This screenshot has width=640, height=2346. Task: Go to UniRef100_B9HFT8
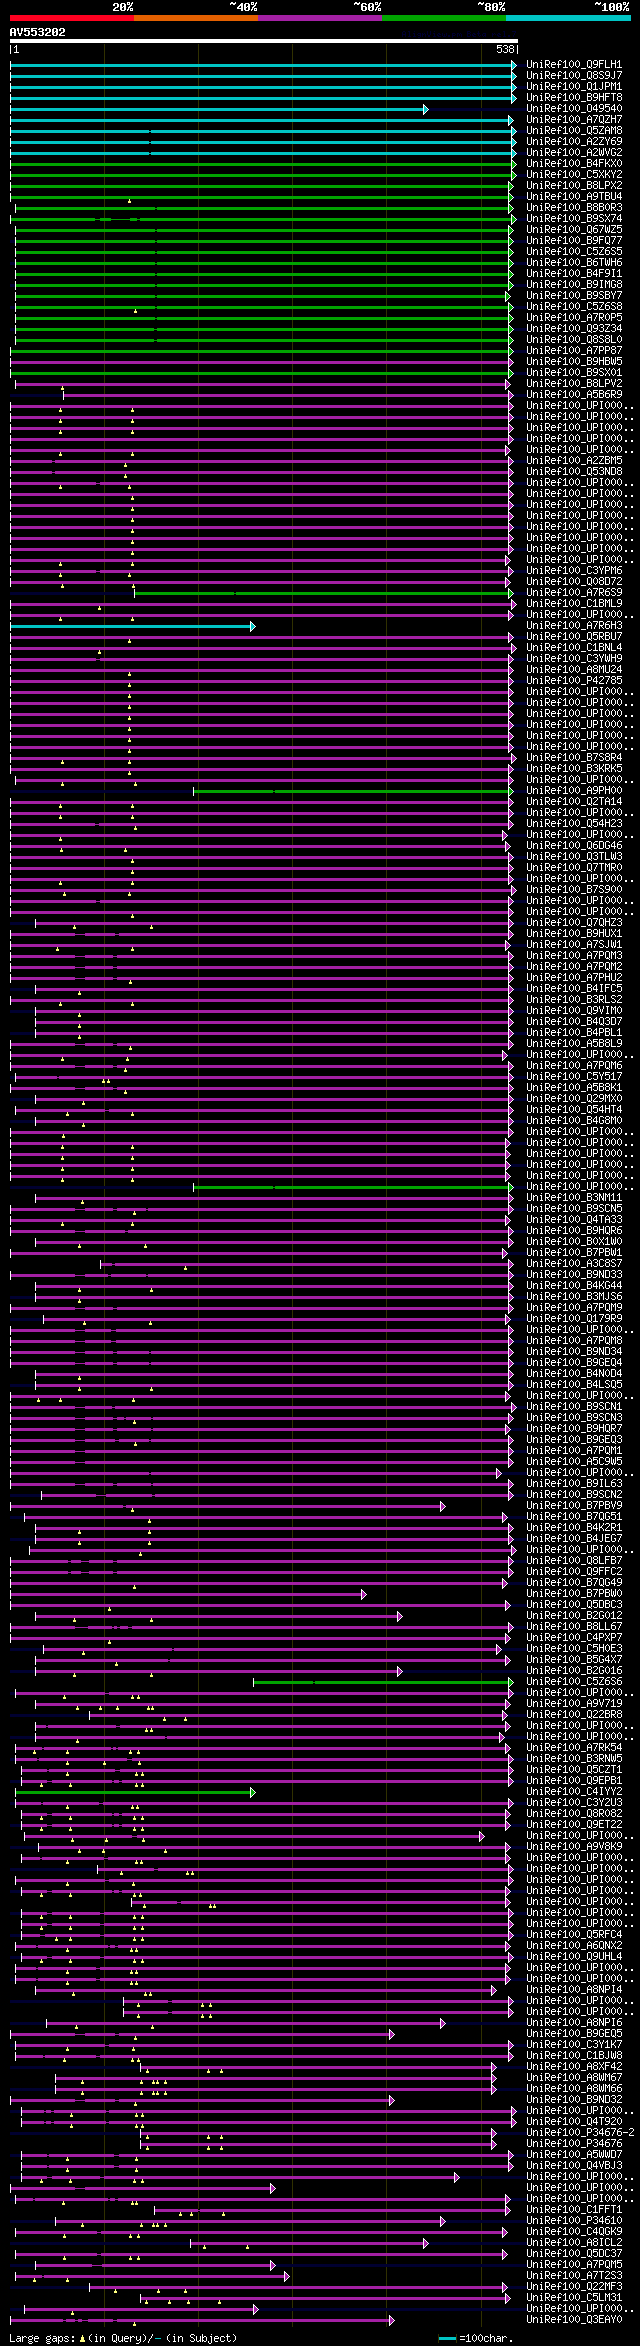click(574, 98)
